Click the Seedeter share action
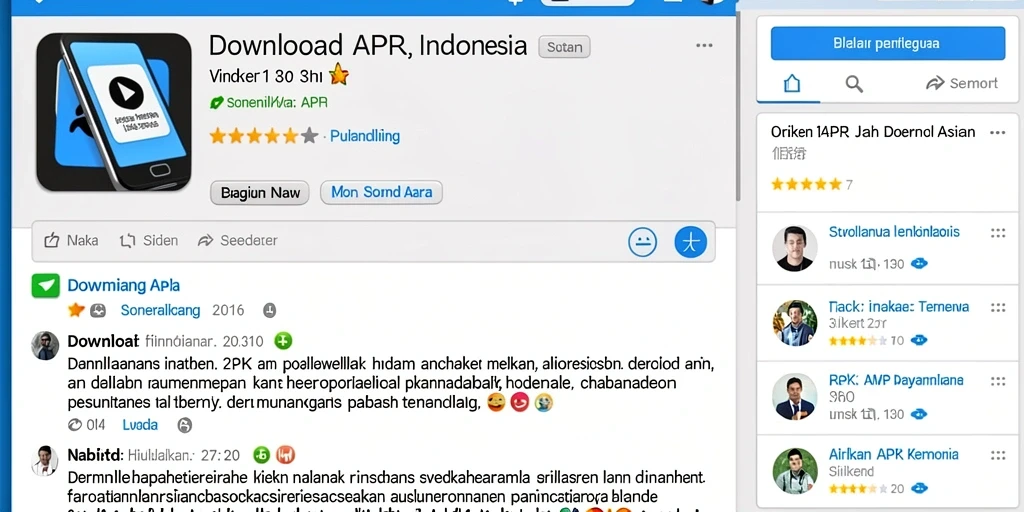Image resolution: width=1024 pixels, height=512 pixels. click(x=238, y=240)
